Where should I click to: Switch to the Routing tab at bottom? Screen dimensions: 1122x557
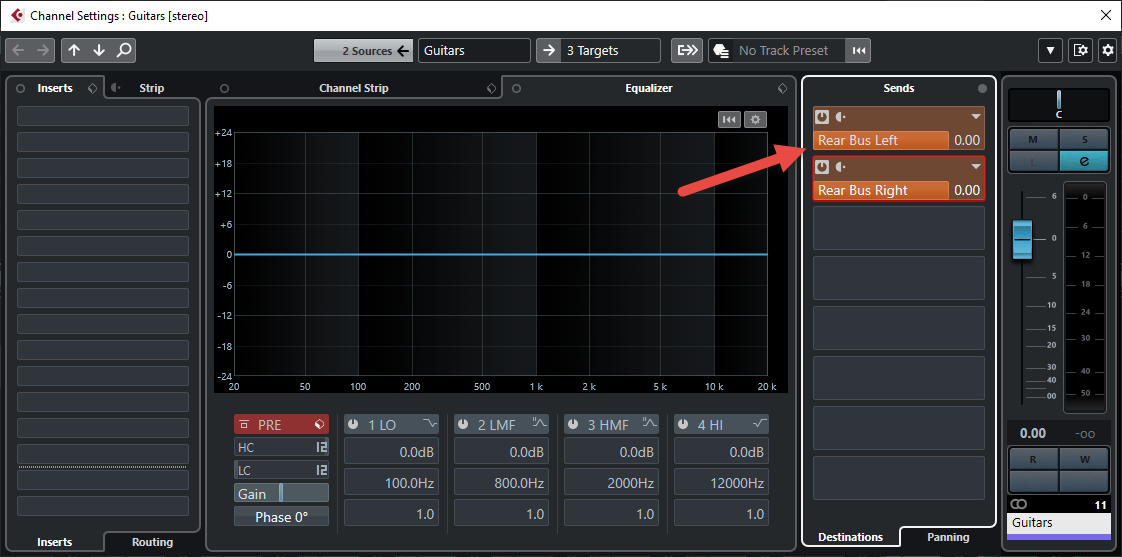pyautogui.click(x=152, y=542)
